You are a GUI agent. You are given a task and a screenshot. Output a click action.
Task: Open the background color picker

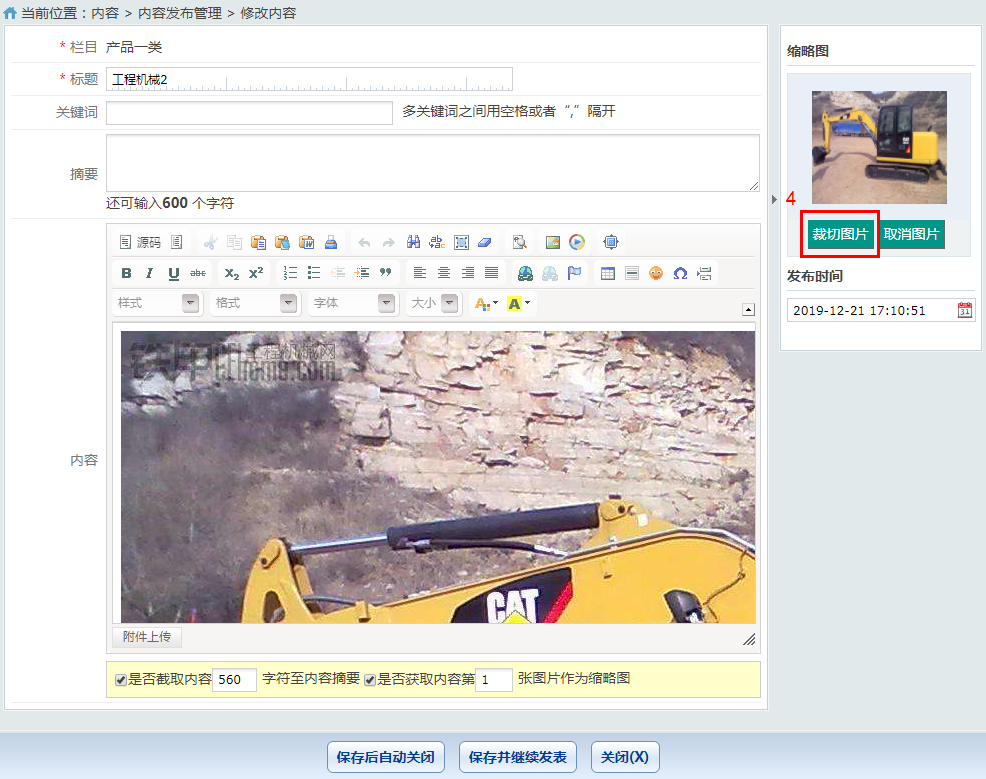click(519, 304)
